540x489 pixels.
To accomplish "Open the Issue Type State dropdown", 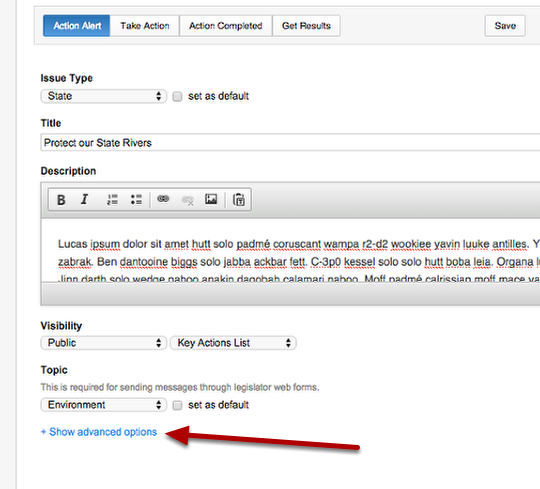I will [x=104, y=96].
